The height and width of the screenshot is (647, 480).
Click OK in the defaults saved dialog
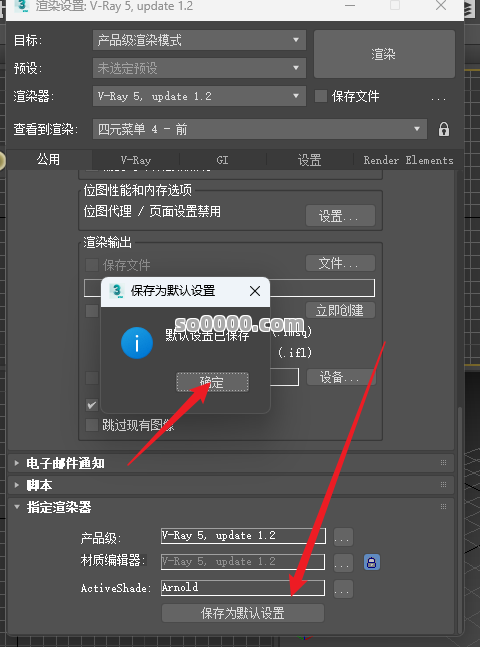213,382
